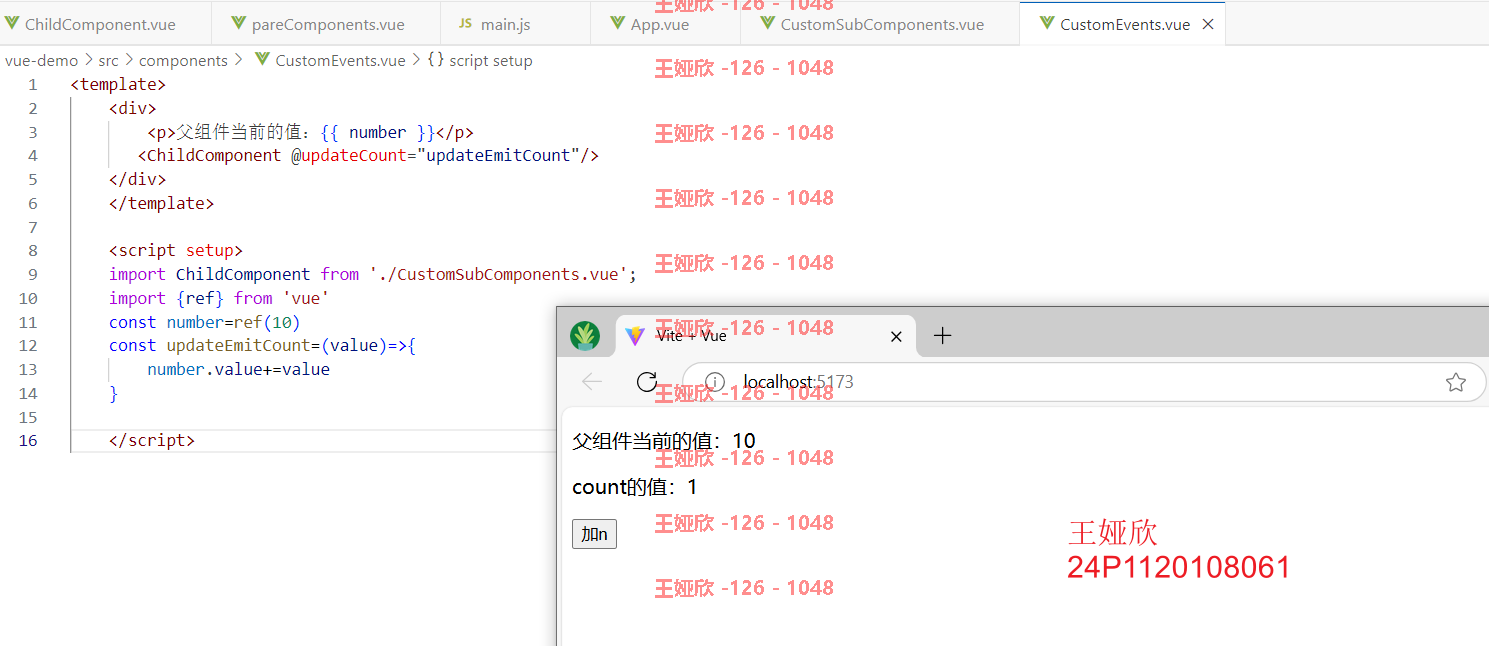Click line number 8 in the gutter
This screenshot has height=646, width=1489.
[x=33, y=251]
